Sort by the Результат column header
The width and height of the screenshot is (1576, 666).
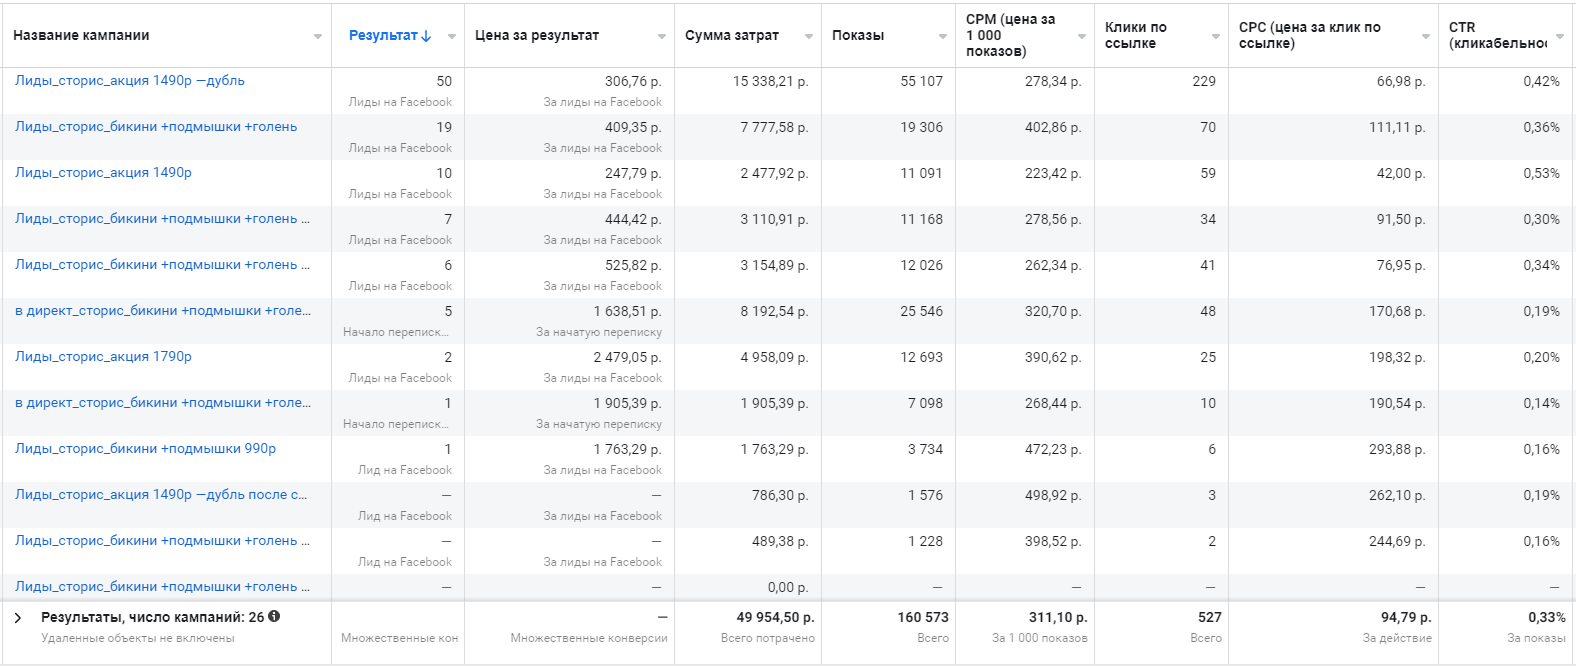tap(382, 35)
